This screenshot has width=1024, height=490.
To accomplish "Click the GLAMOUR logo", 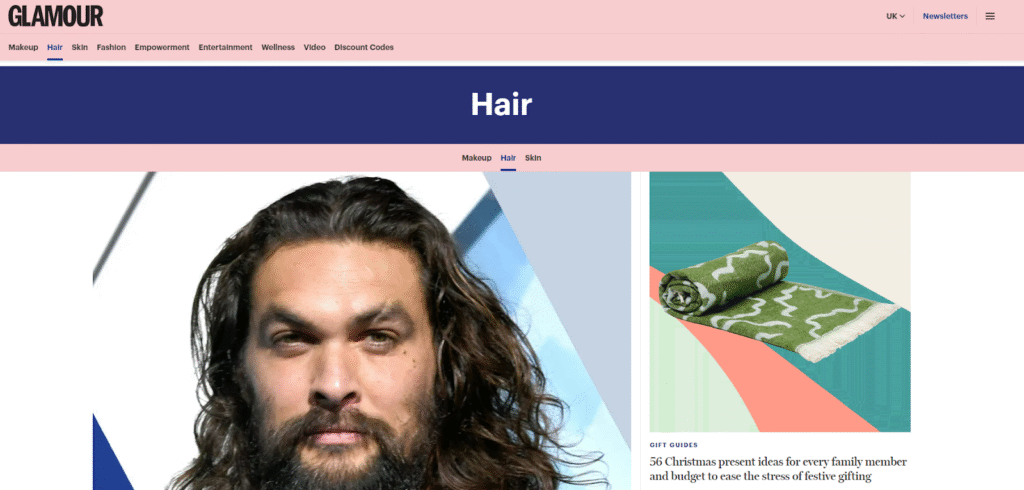I will pos(56,16).
